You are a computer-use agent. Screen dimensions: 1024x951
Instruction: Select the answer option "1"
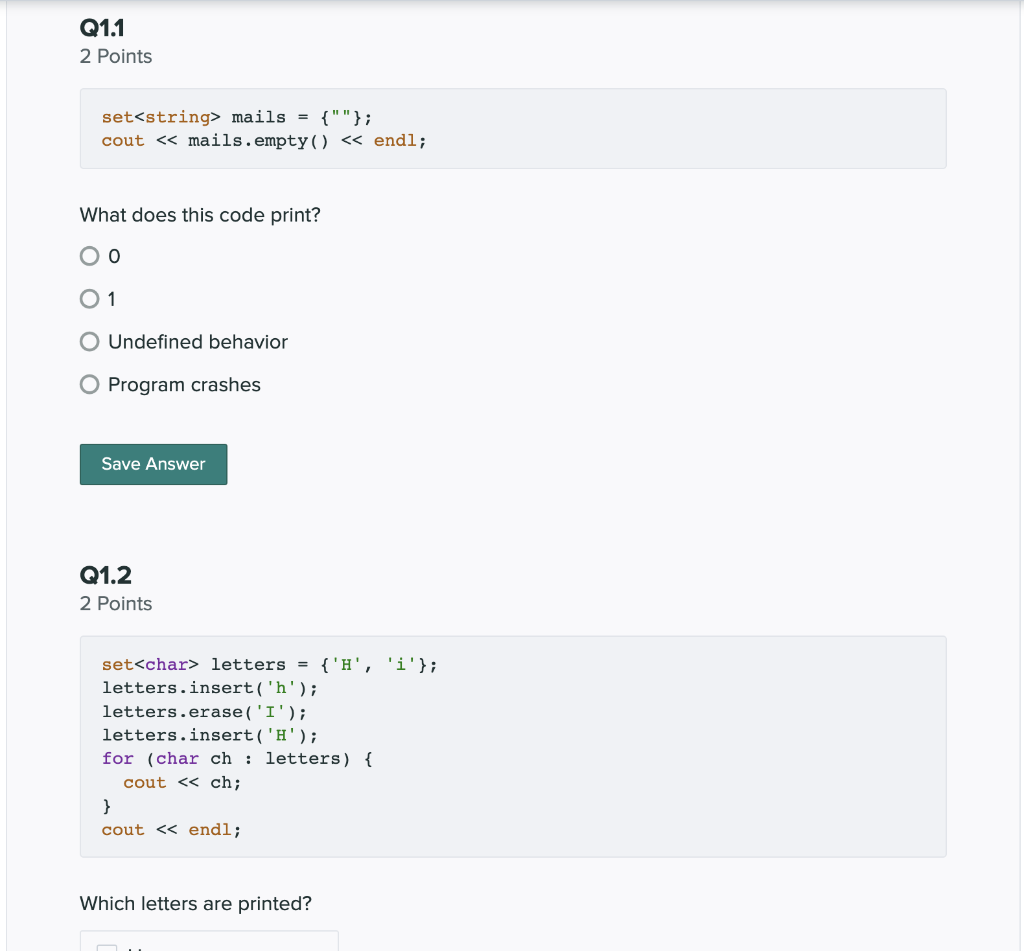[89, 299]
